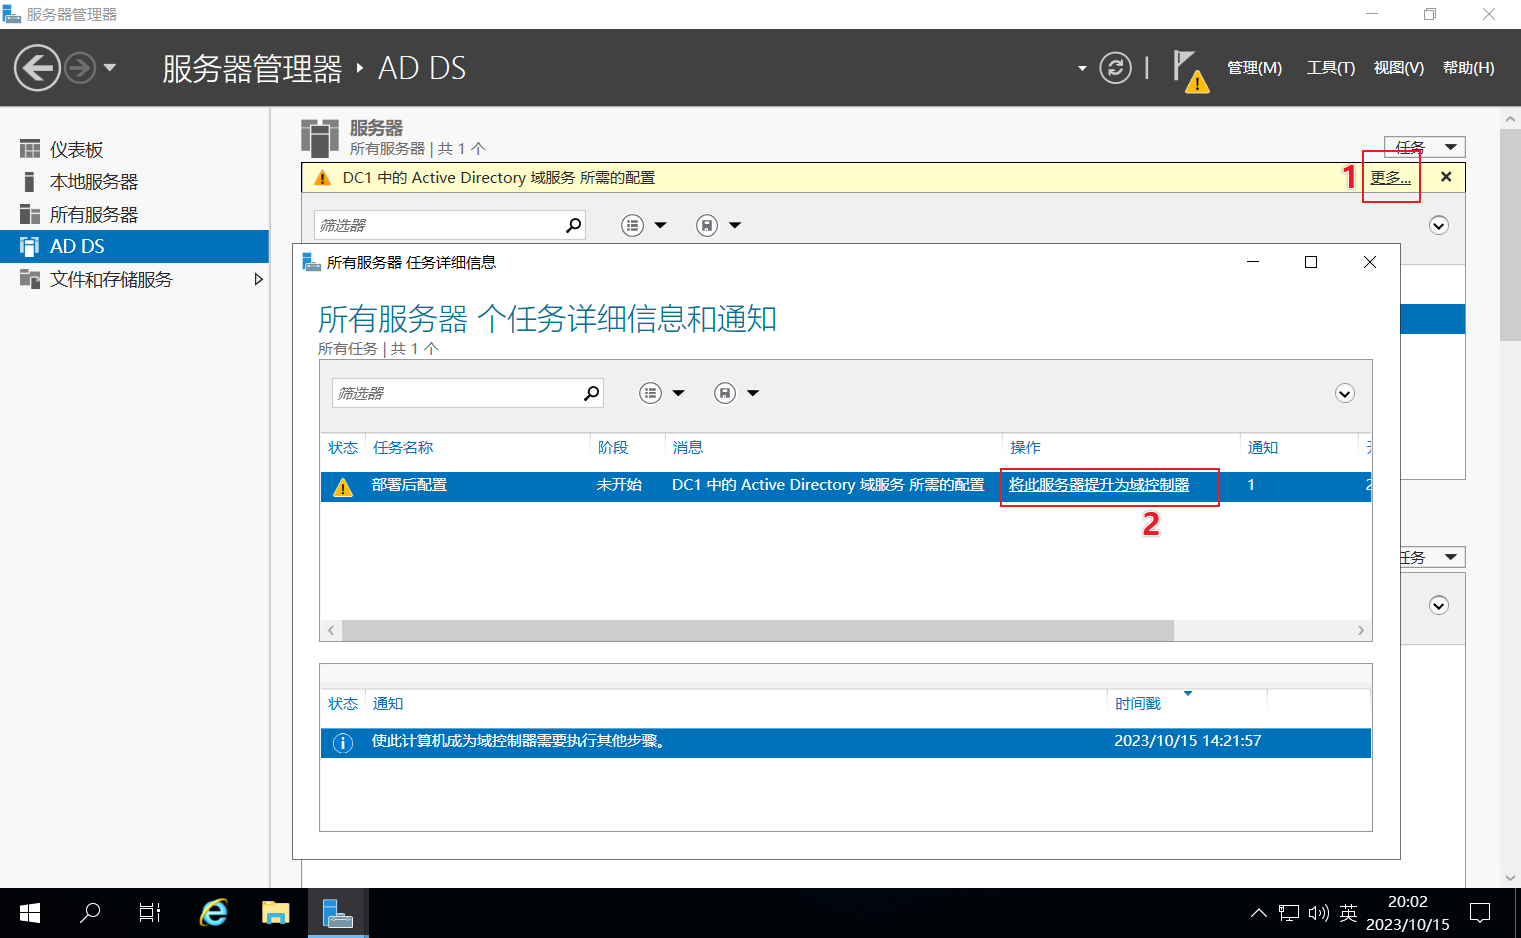
Task: Click Server Manager taskbar icon
Action: 338,913
